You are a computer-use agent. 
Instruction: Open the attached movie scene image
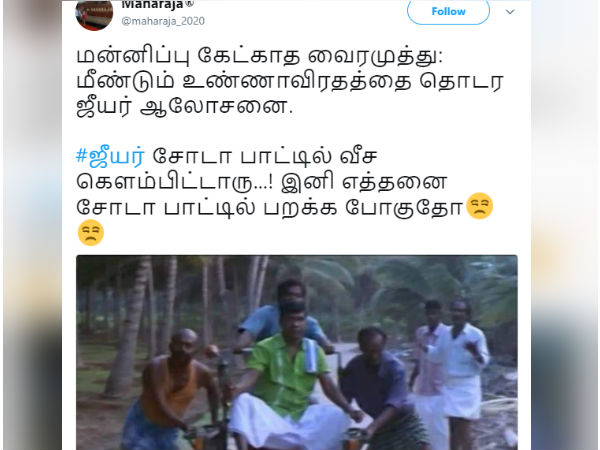(x=297, y=352)
